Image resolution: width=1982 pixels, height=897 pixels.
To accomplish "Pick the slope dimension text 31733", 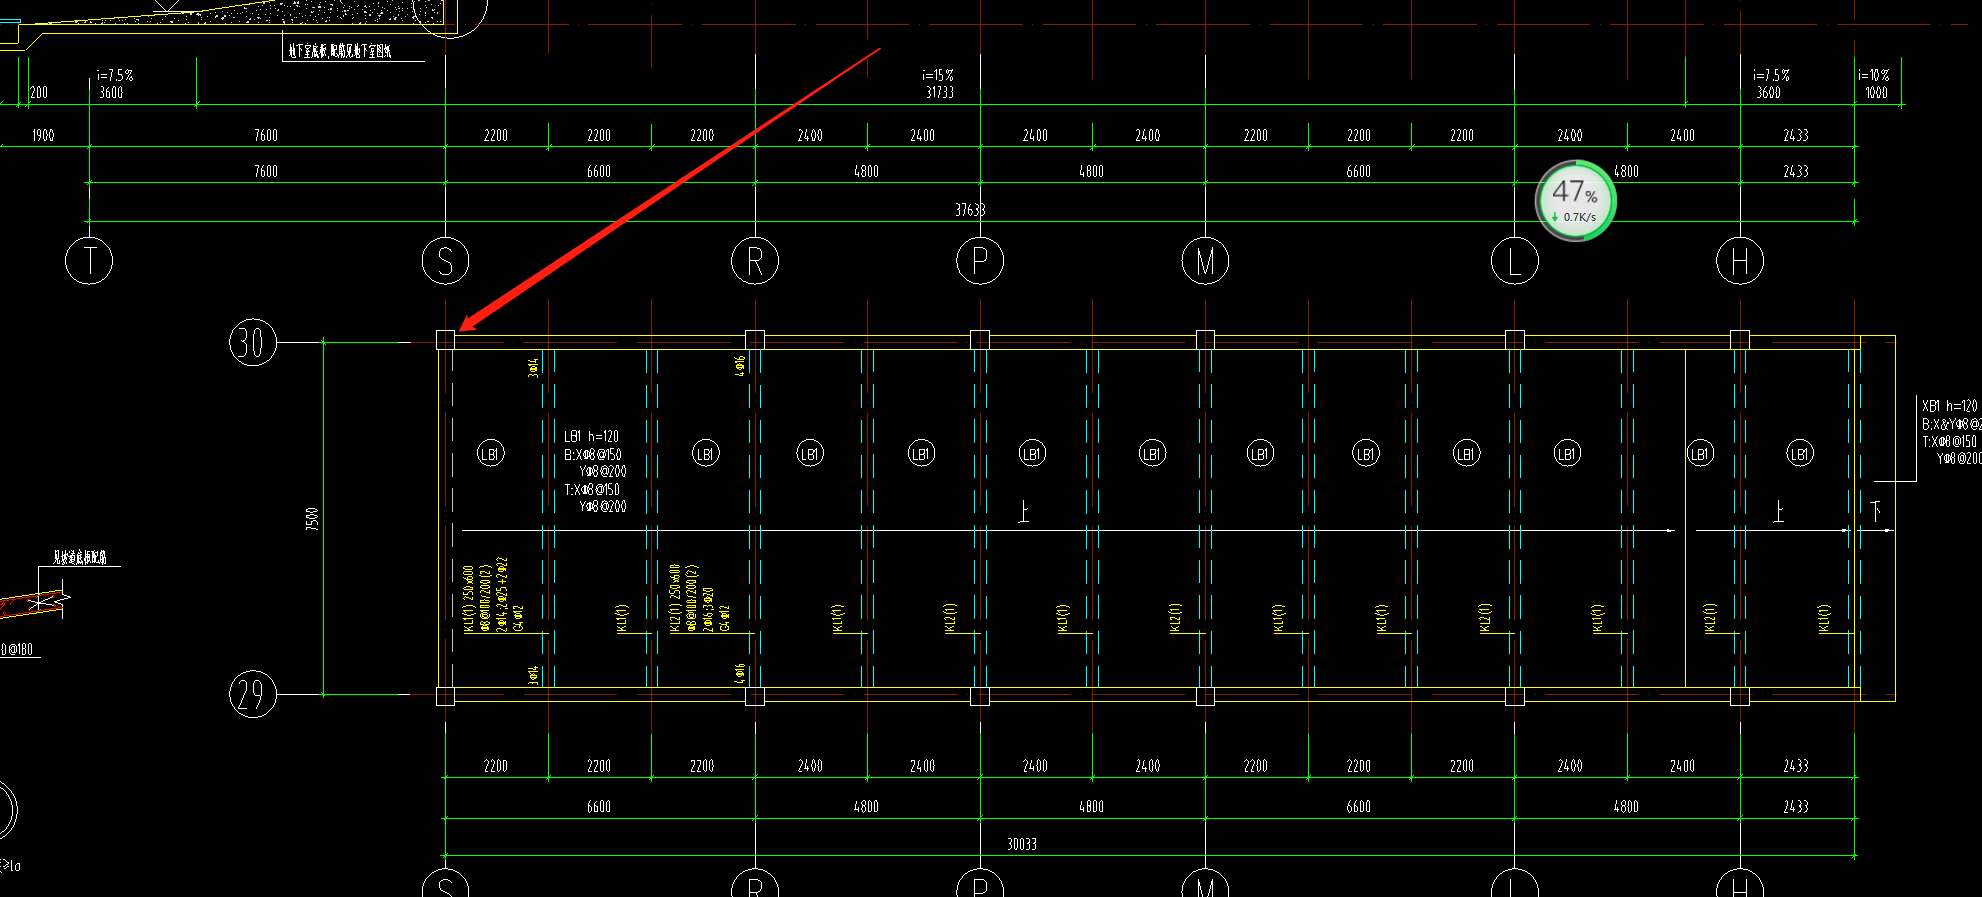I will tap(940, 92).
